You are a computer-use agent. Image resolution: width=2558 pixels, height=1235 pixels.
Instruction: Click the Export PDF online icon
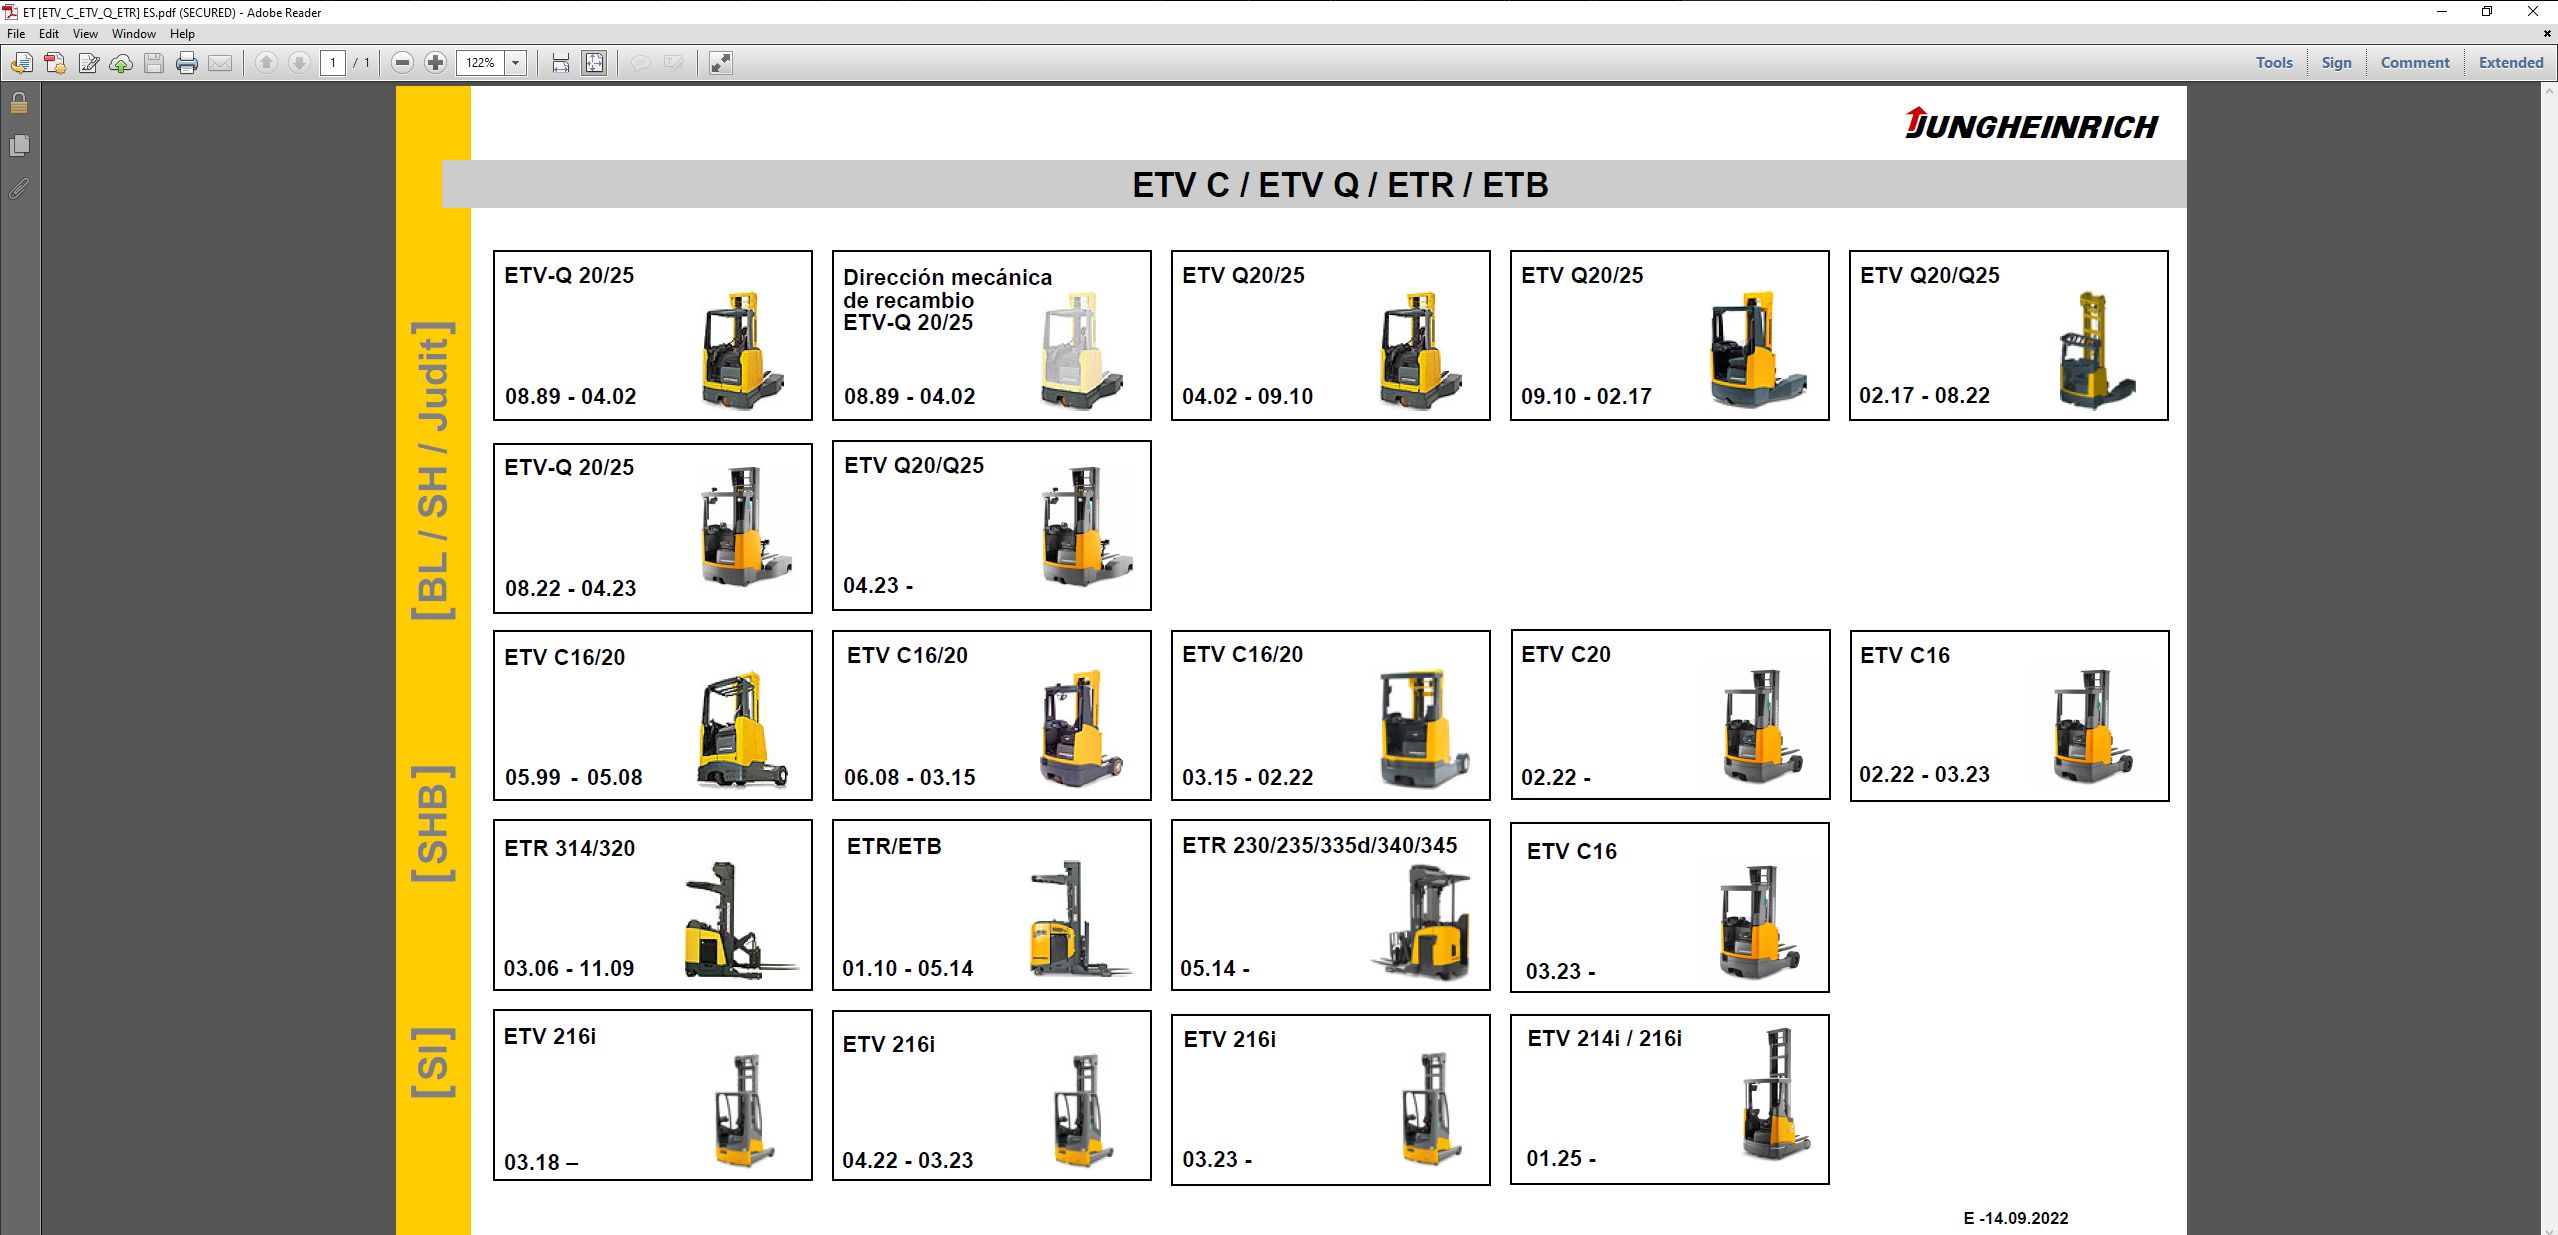pyautogui.click(x=21, y=63)
